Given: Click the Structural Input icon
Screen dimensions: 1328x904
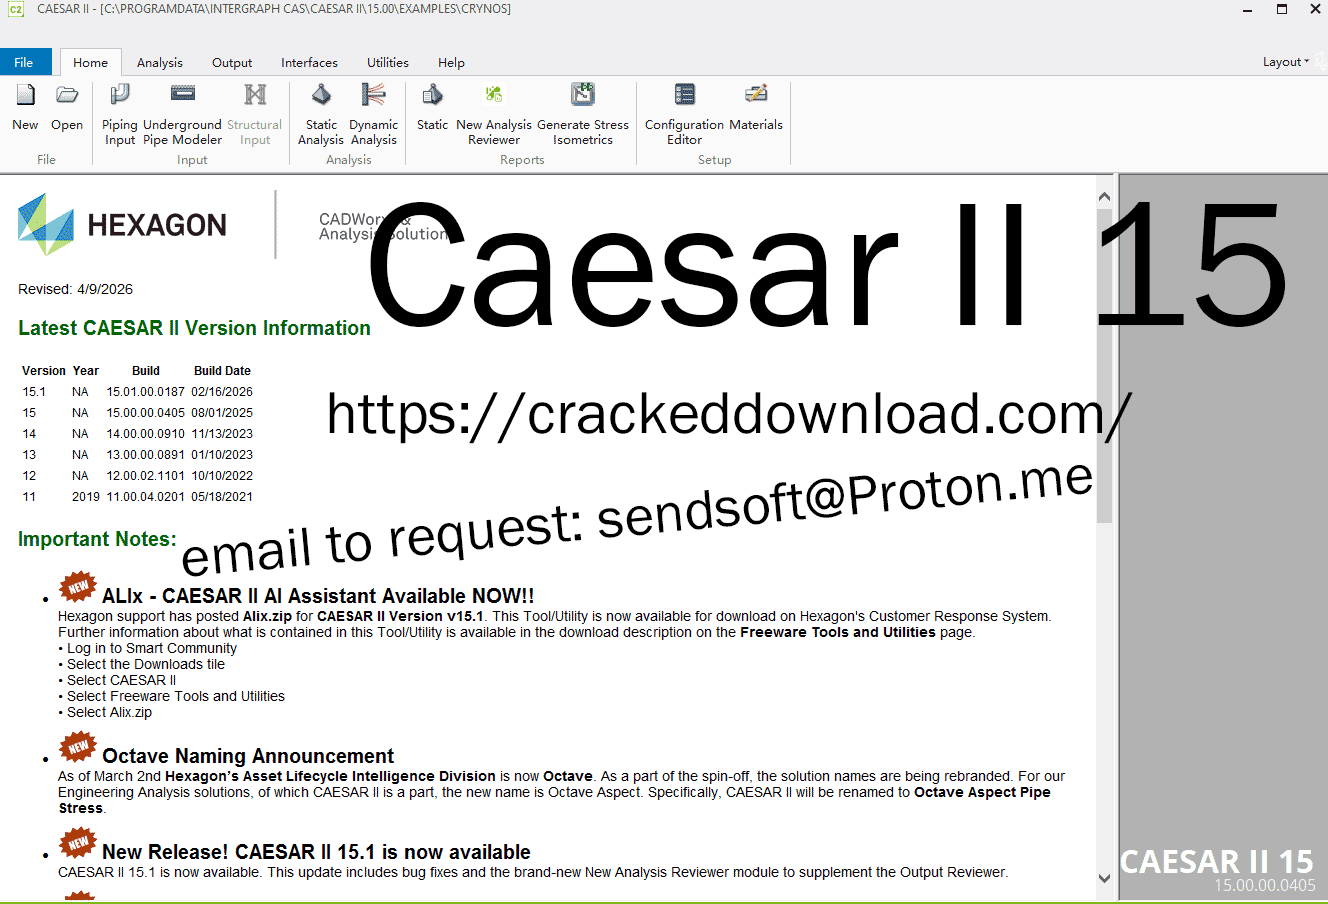Looking at the screenshot, I should click(255, 115).
